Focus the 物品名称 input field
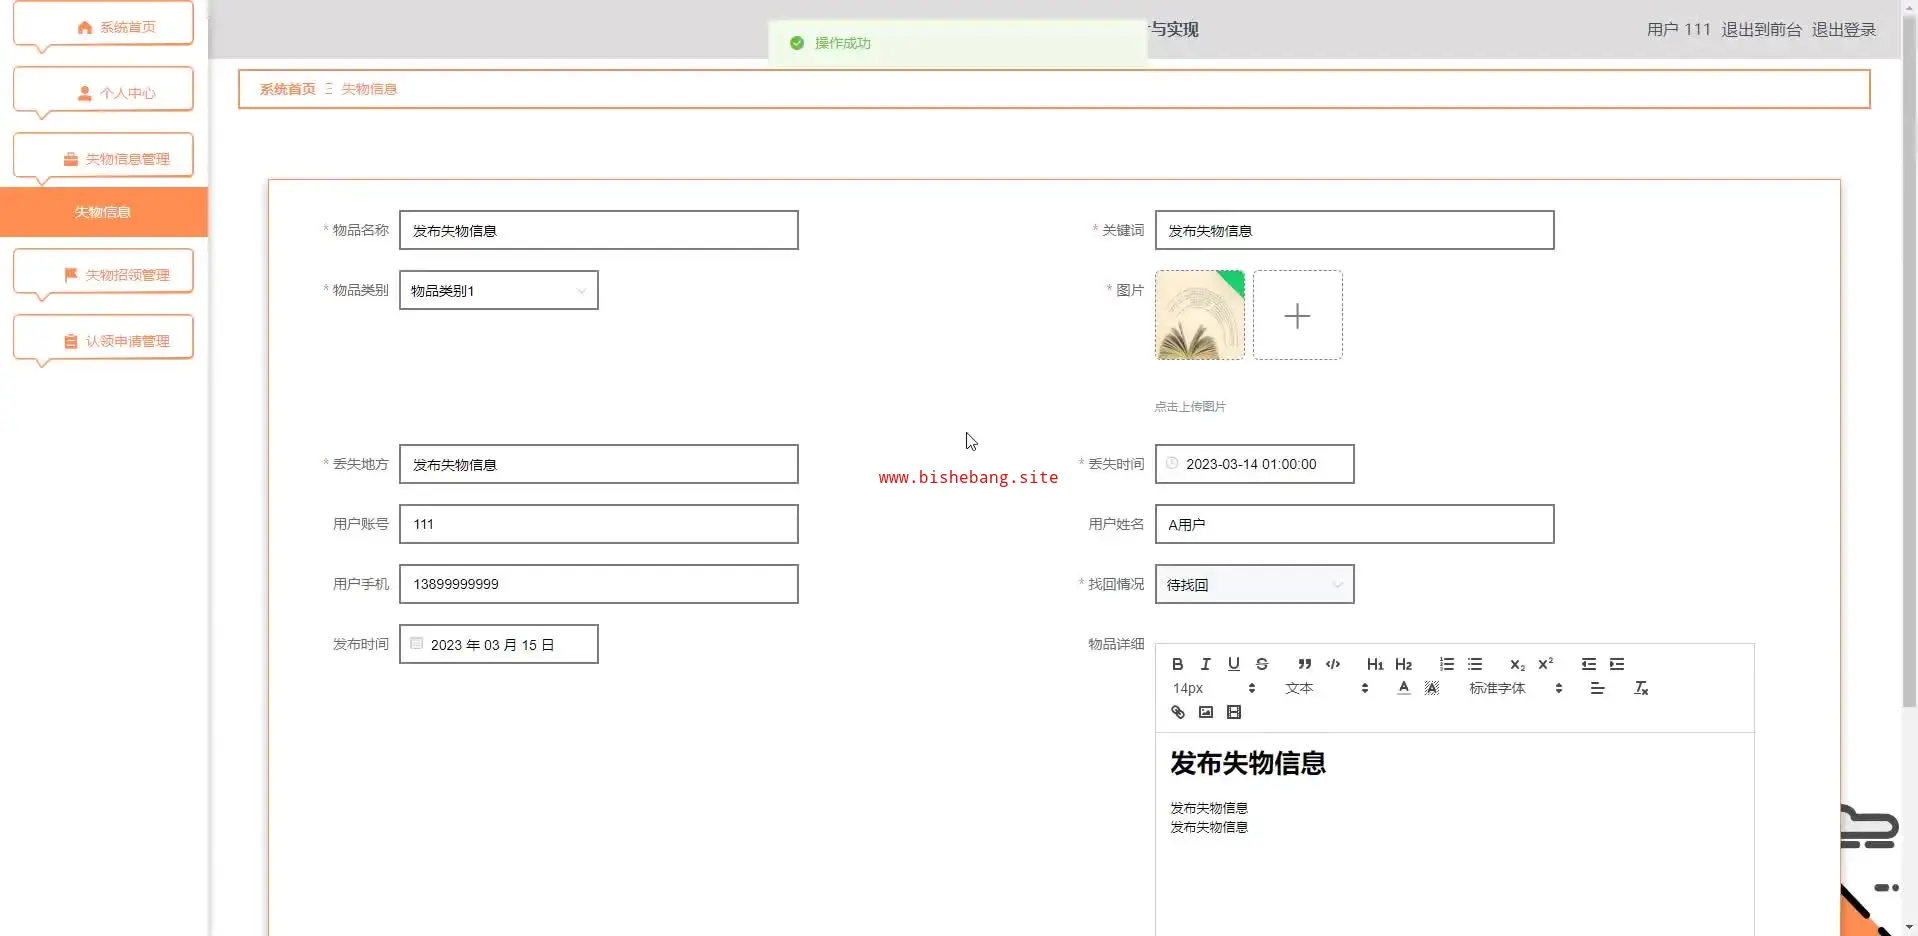Screen dimensions: 1918x936 click(599, 230)
